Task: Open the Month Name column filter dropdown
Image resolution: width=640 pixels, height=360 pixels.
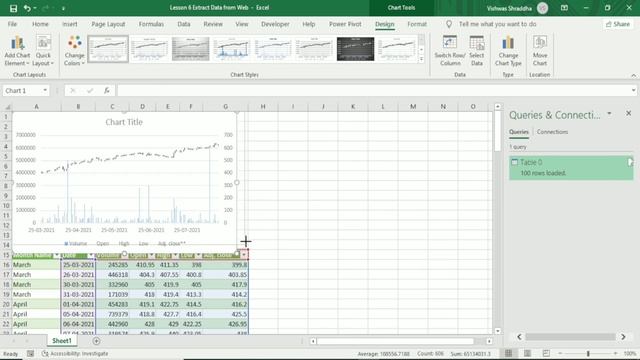Action: point(57,256)
